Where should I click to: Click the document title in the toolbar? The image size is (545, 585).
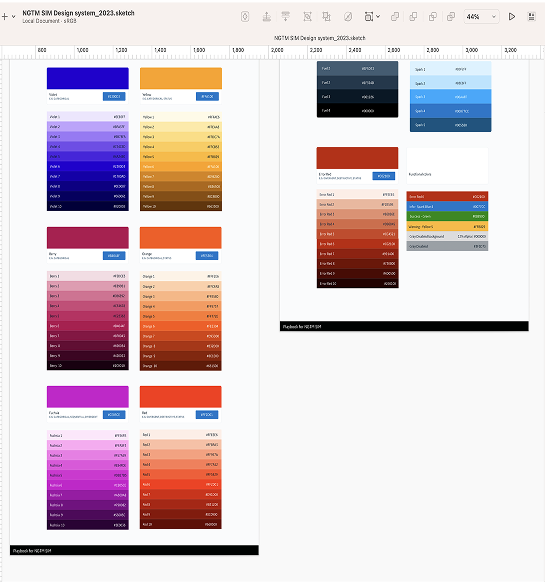[x=78, y=13]
